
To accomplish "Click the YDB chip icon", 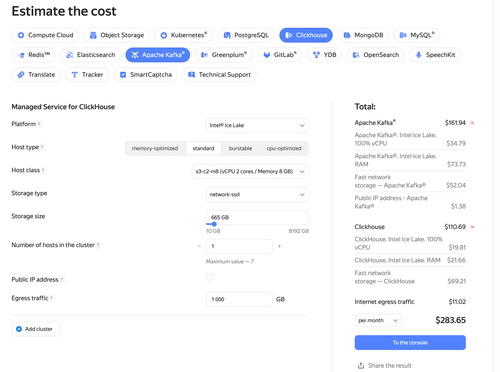I will (x=316, y=55).
